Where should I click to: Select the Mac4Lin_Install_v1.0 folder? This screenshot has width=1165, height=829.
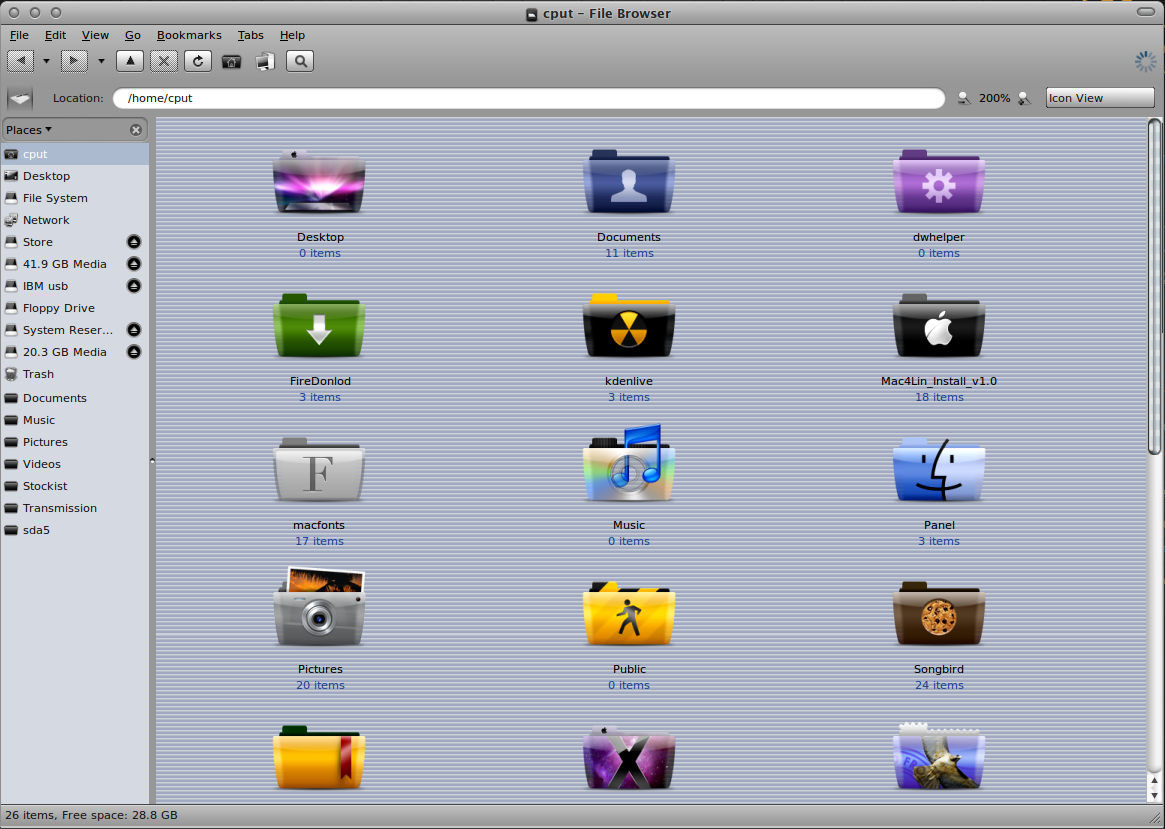tap(939, 325)
